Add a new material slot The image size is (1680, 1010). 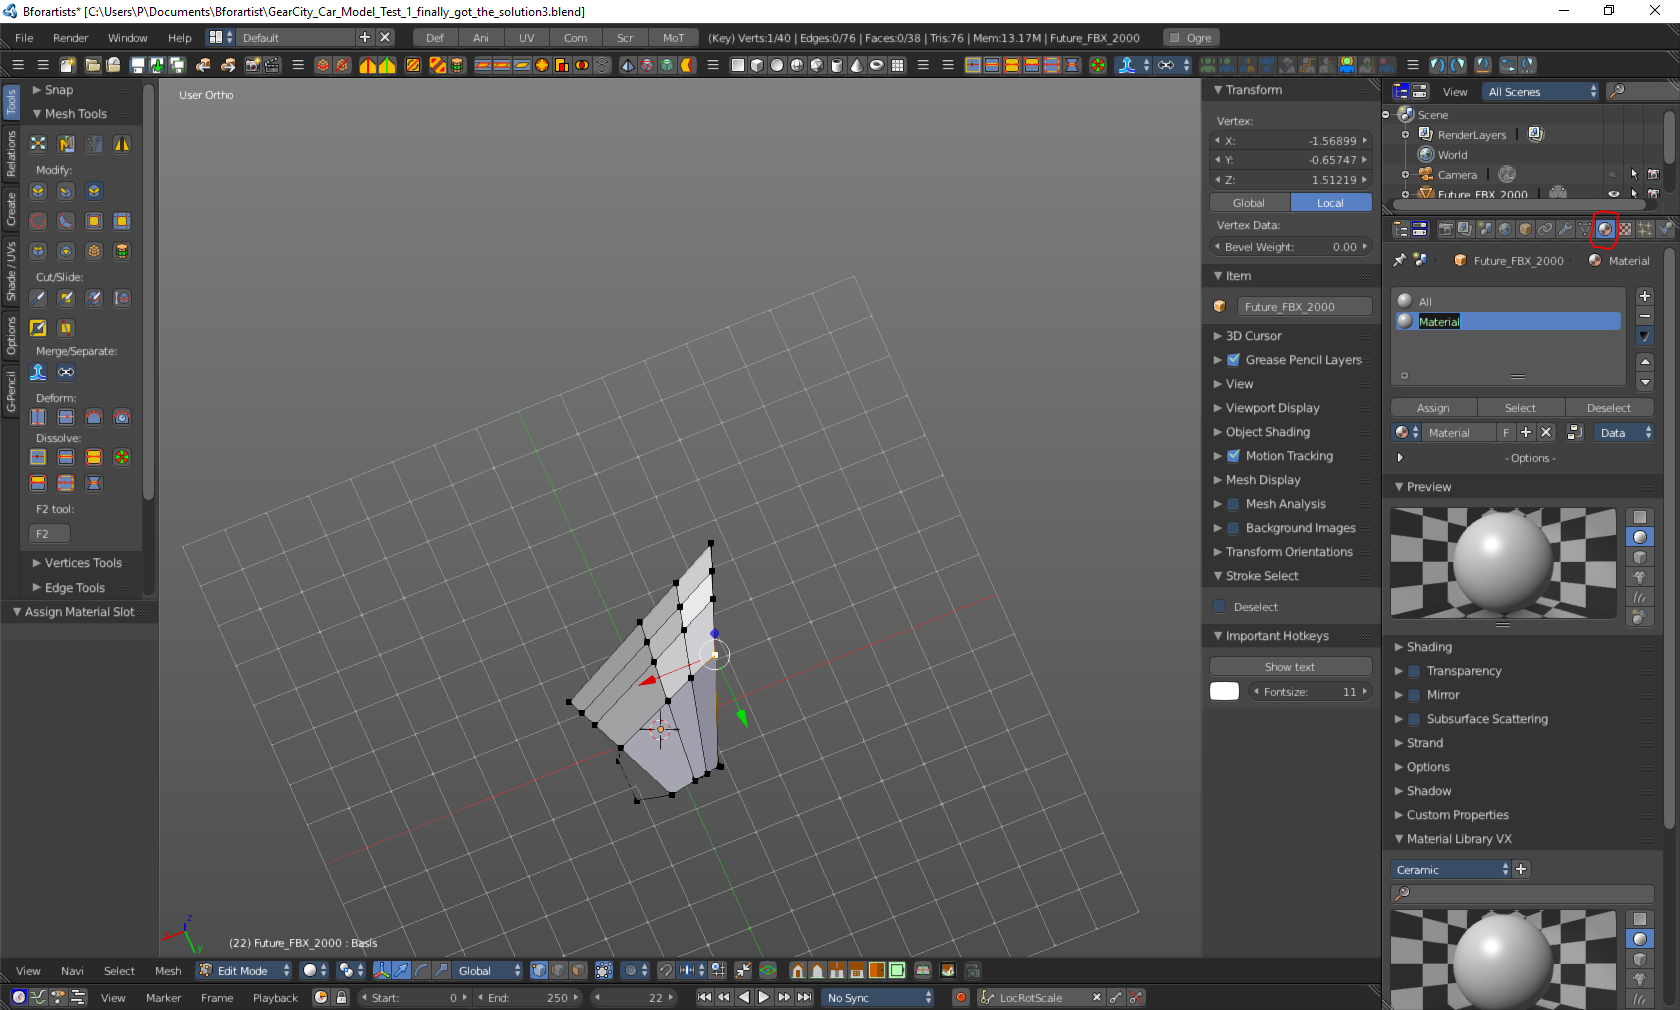tap(1645, 296)
